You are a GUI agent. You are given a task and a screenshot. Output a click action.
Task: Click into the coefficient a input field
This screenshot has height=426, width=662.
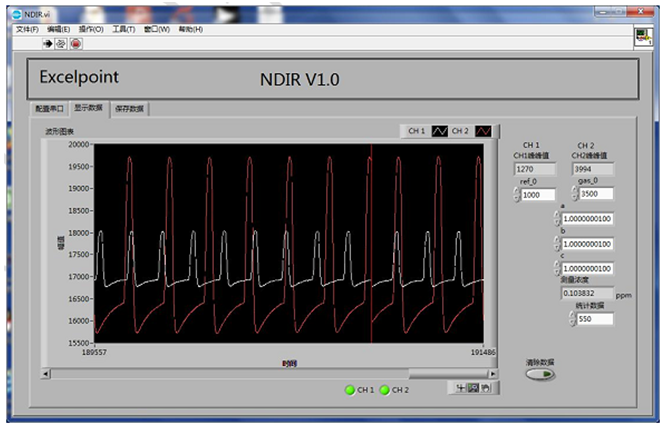[x=587, y=219]
